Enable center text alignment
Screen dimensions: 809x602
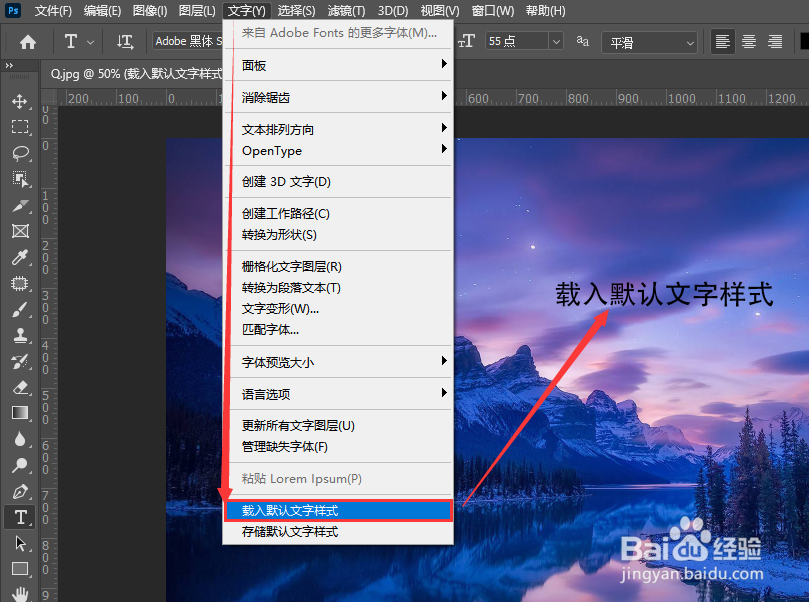748,42
